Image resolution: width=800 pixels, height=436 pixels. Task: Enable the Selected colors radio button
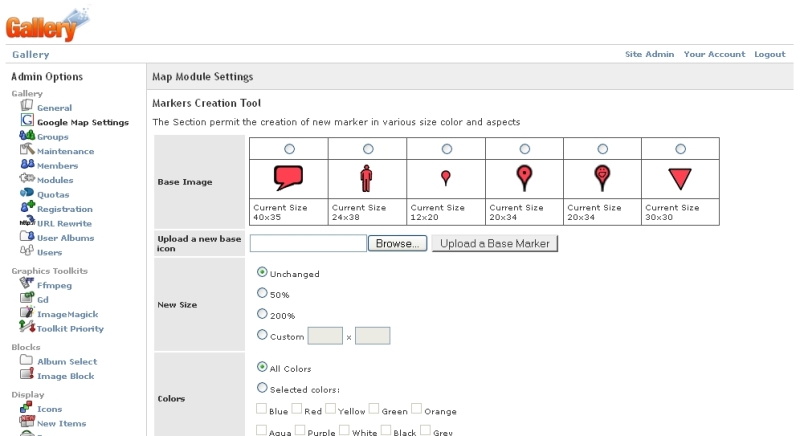(x=263, y=387)
